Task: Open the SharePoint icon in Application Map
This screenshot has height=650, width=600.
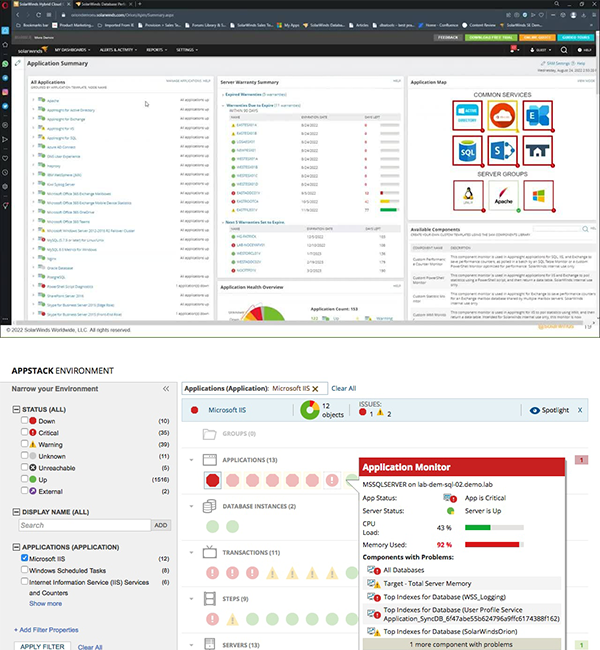Action: pos(503,151)
